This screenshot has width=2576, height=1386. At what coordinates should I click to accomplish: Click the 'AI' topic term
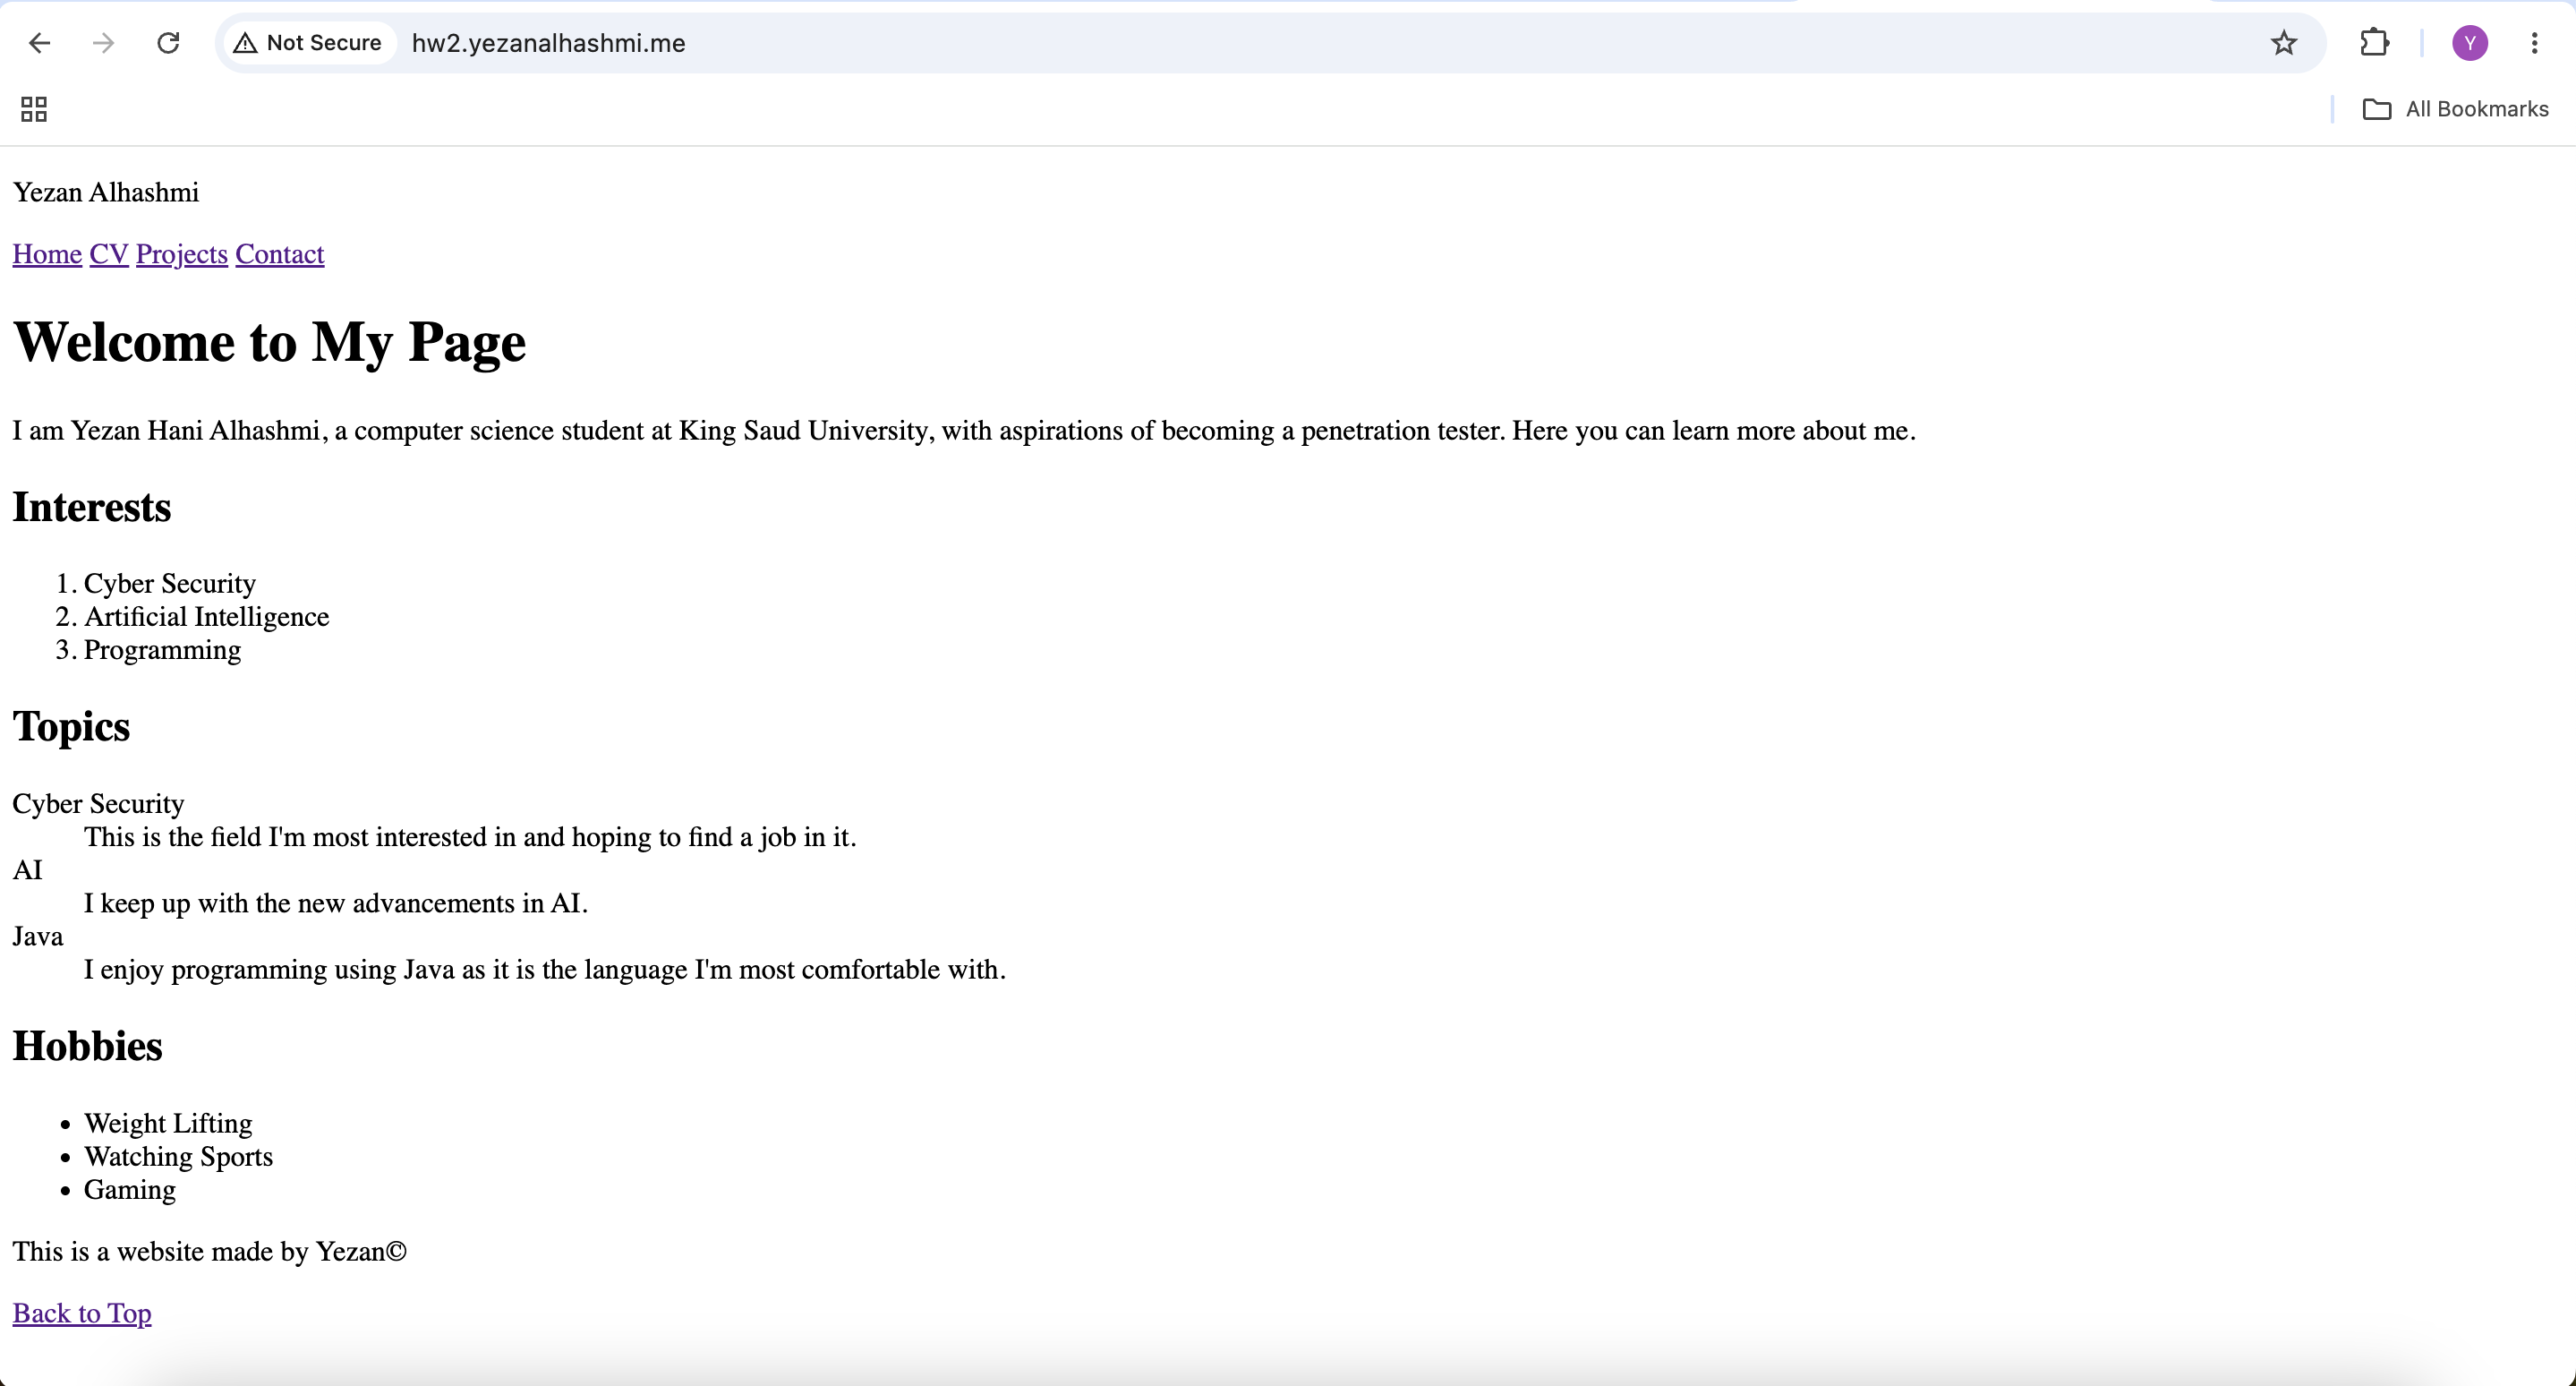(28, 871)
